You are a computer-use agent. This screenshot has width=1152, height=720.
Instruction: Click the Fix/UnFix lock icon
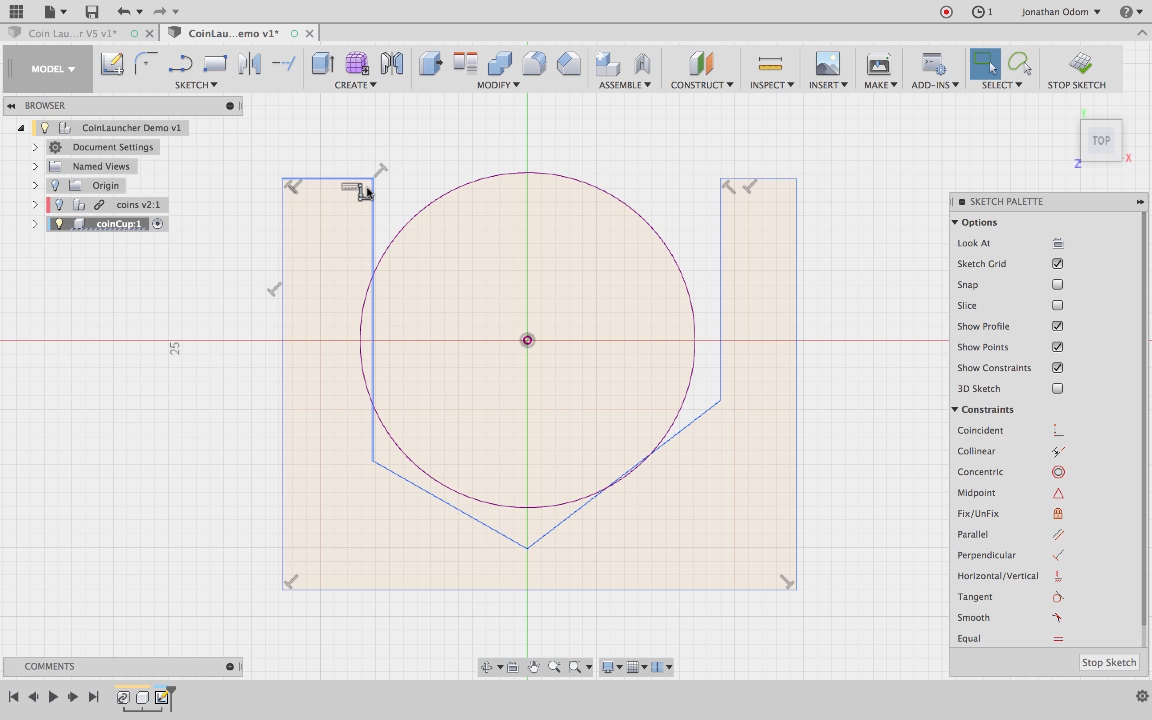click(1058, 514)
